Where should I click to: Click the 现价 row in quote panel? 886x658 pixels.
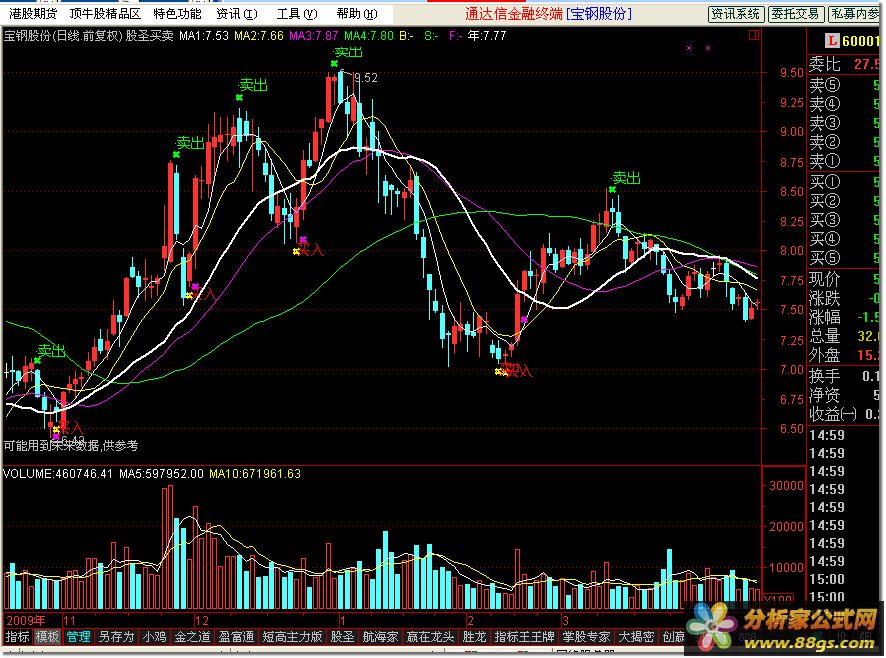click(844, 279)
